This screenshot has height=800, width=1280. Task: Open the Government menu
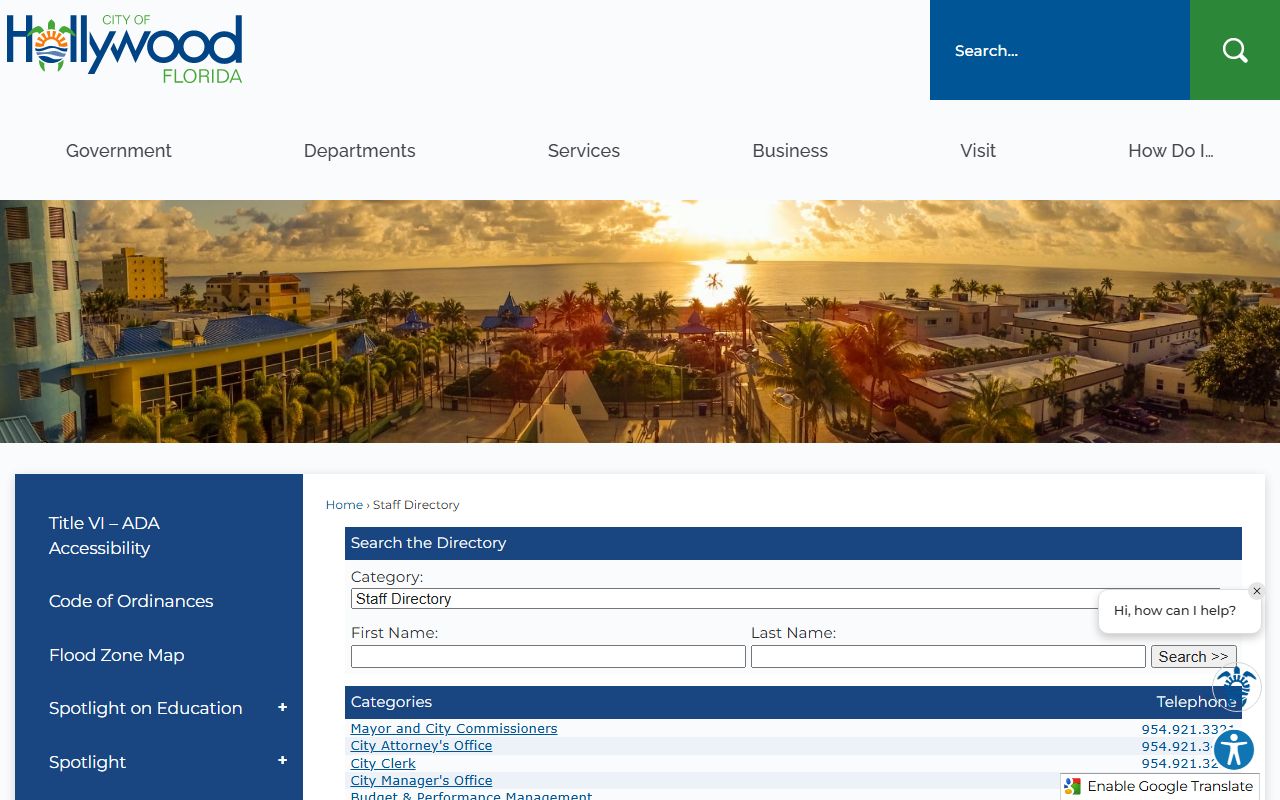tap(119, 151)
